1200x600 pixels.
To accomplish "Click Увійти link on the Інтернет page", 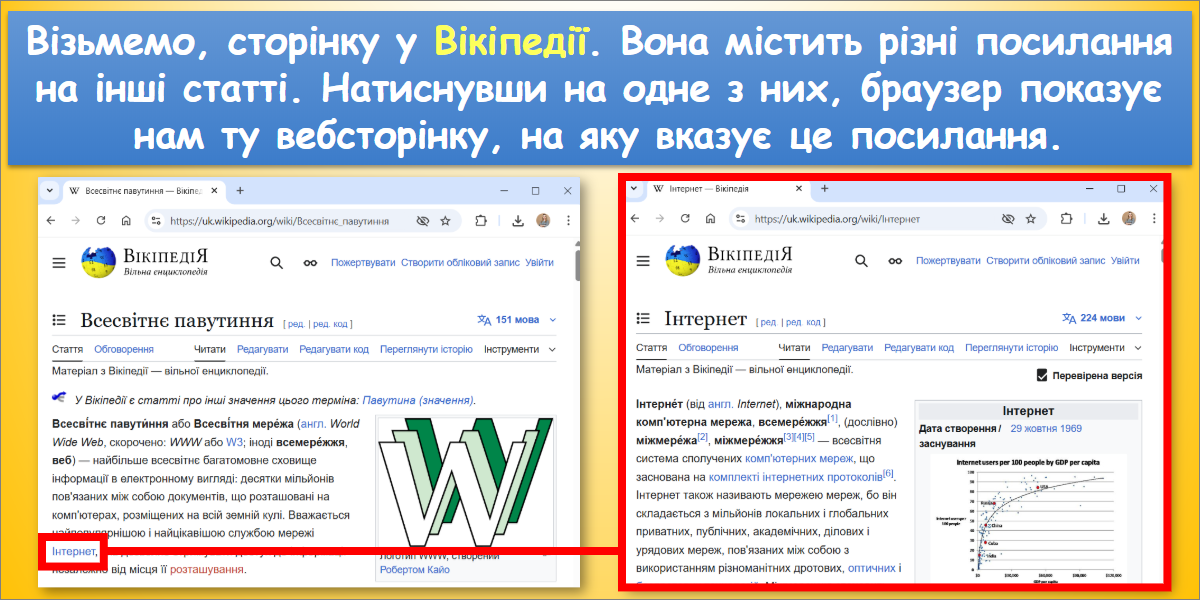I will (x=1125, y=261).
